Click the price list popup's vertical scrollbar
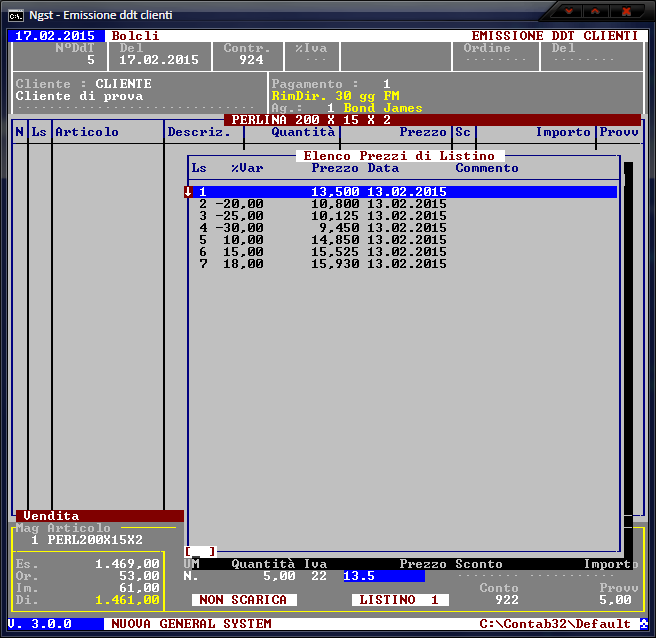The height and width of the screenshot is (638, 656). 628,340
